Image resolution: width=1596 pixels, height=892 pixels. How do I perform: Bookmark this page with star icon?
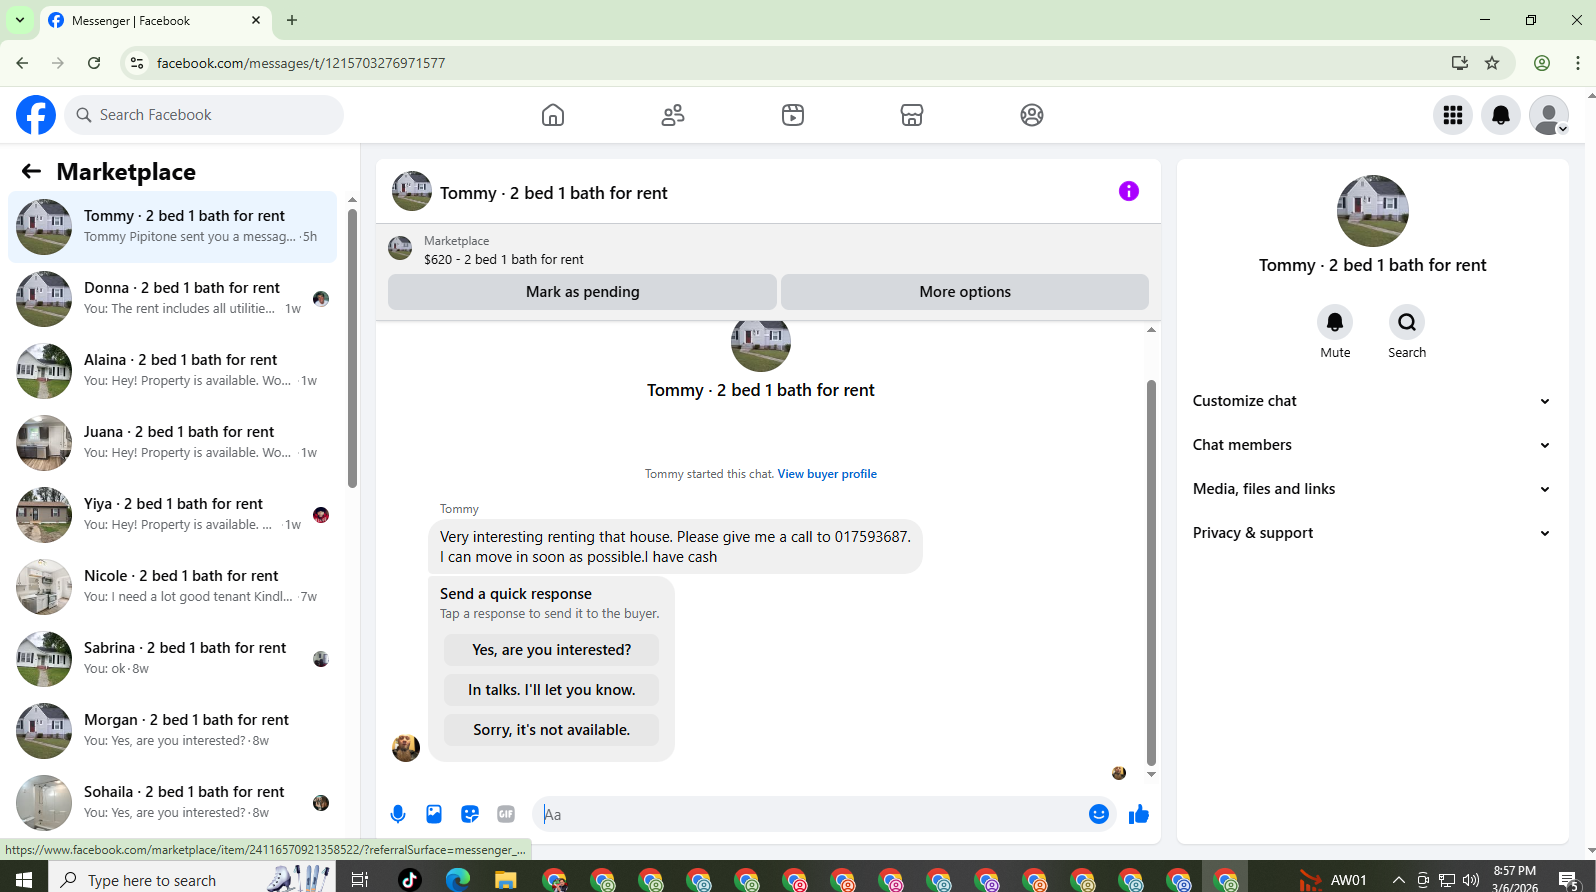tap(1492, 63)
